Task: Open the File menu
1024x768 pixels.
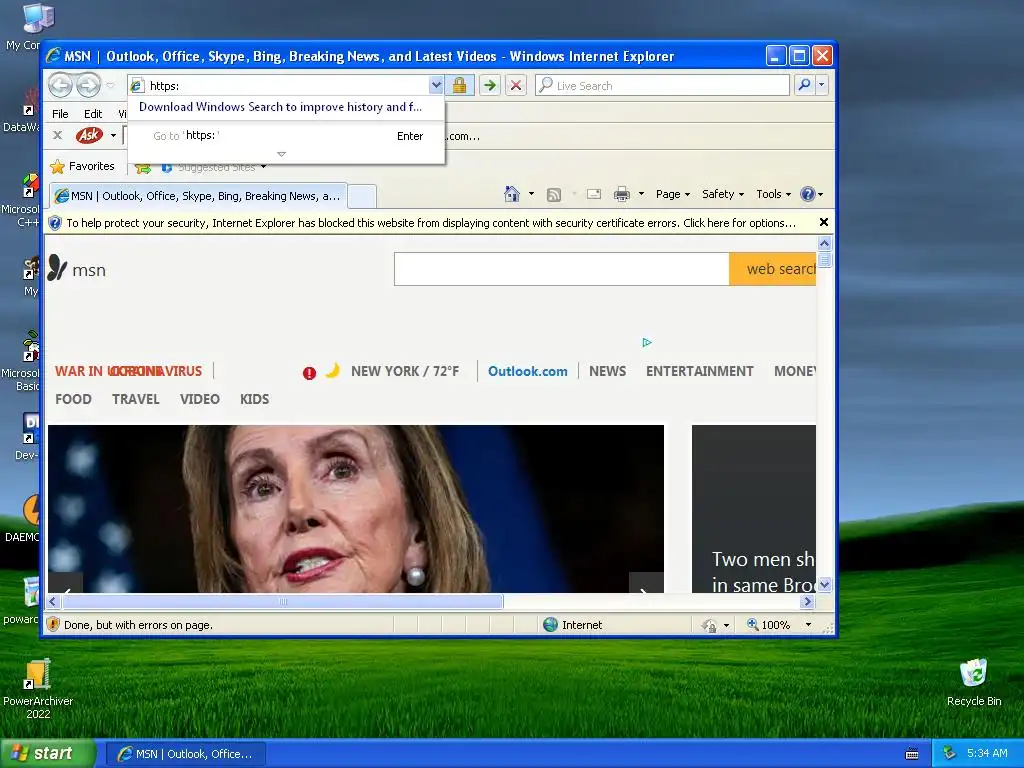Action: coord(60,114)
